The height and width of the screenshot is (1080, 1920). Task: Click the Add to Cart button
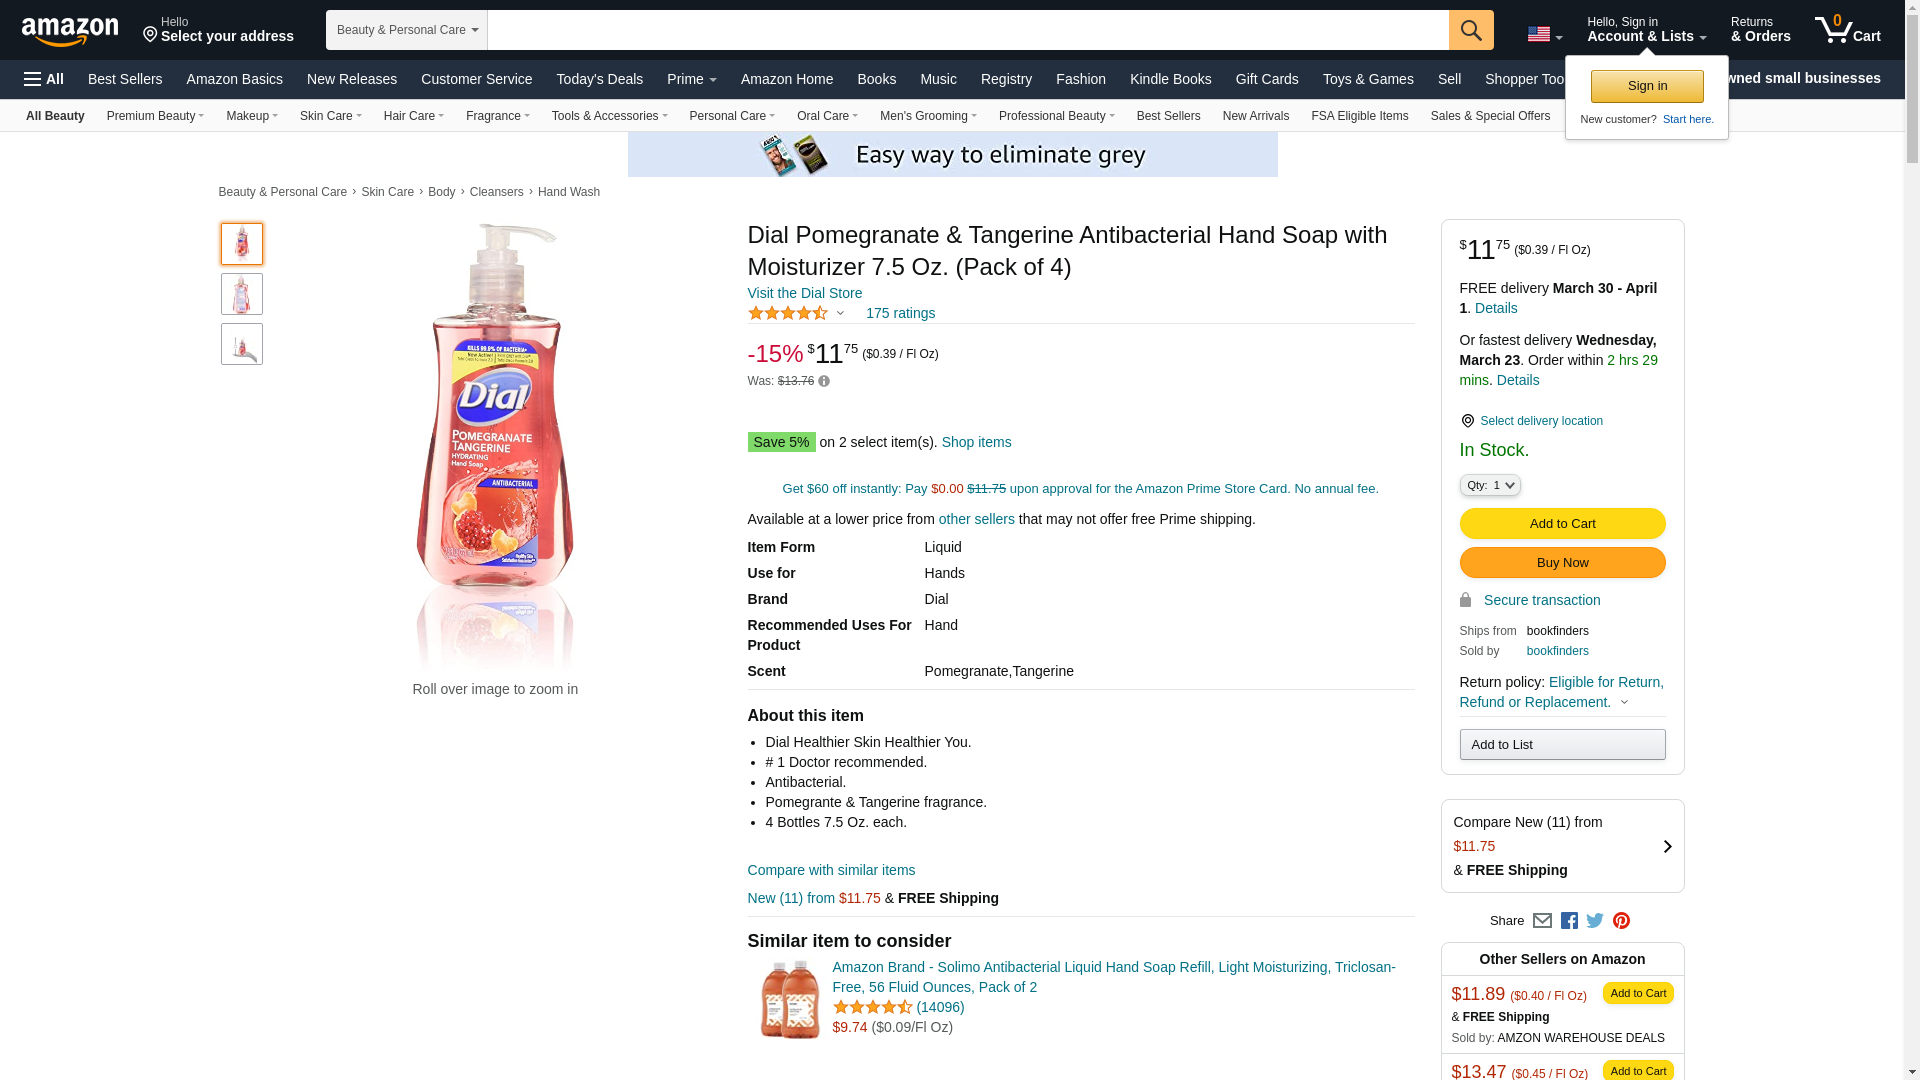click(1562, 524)
